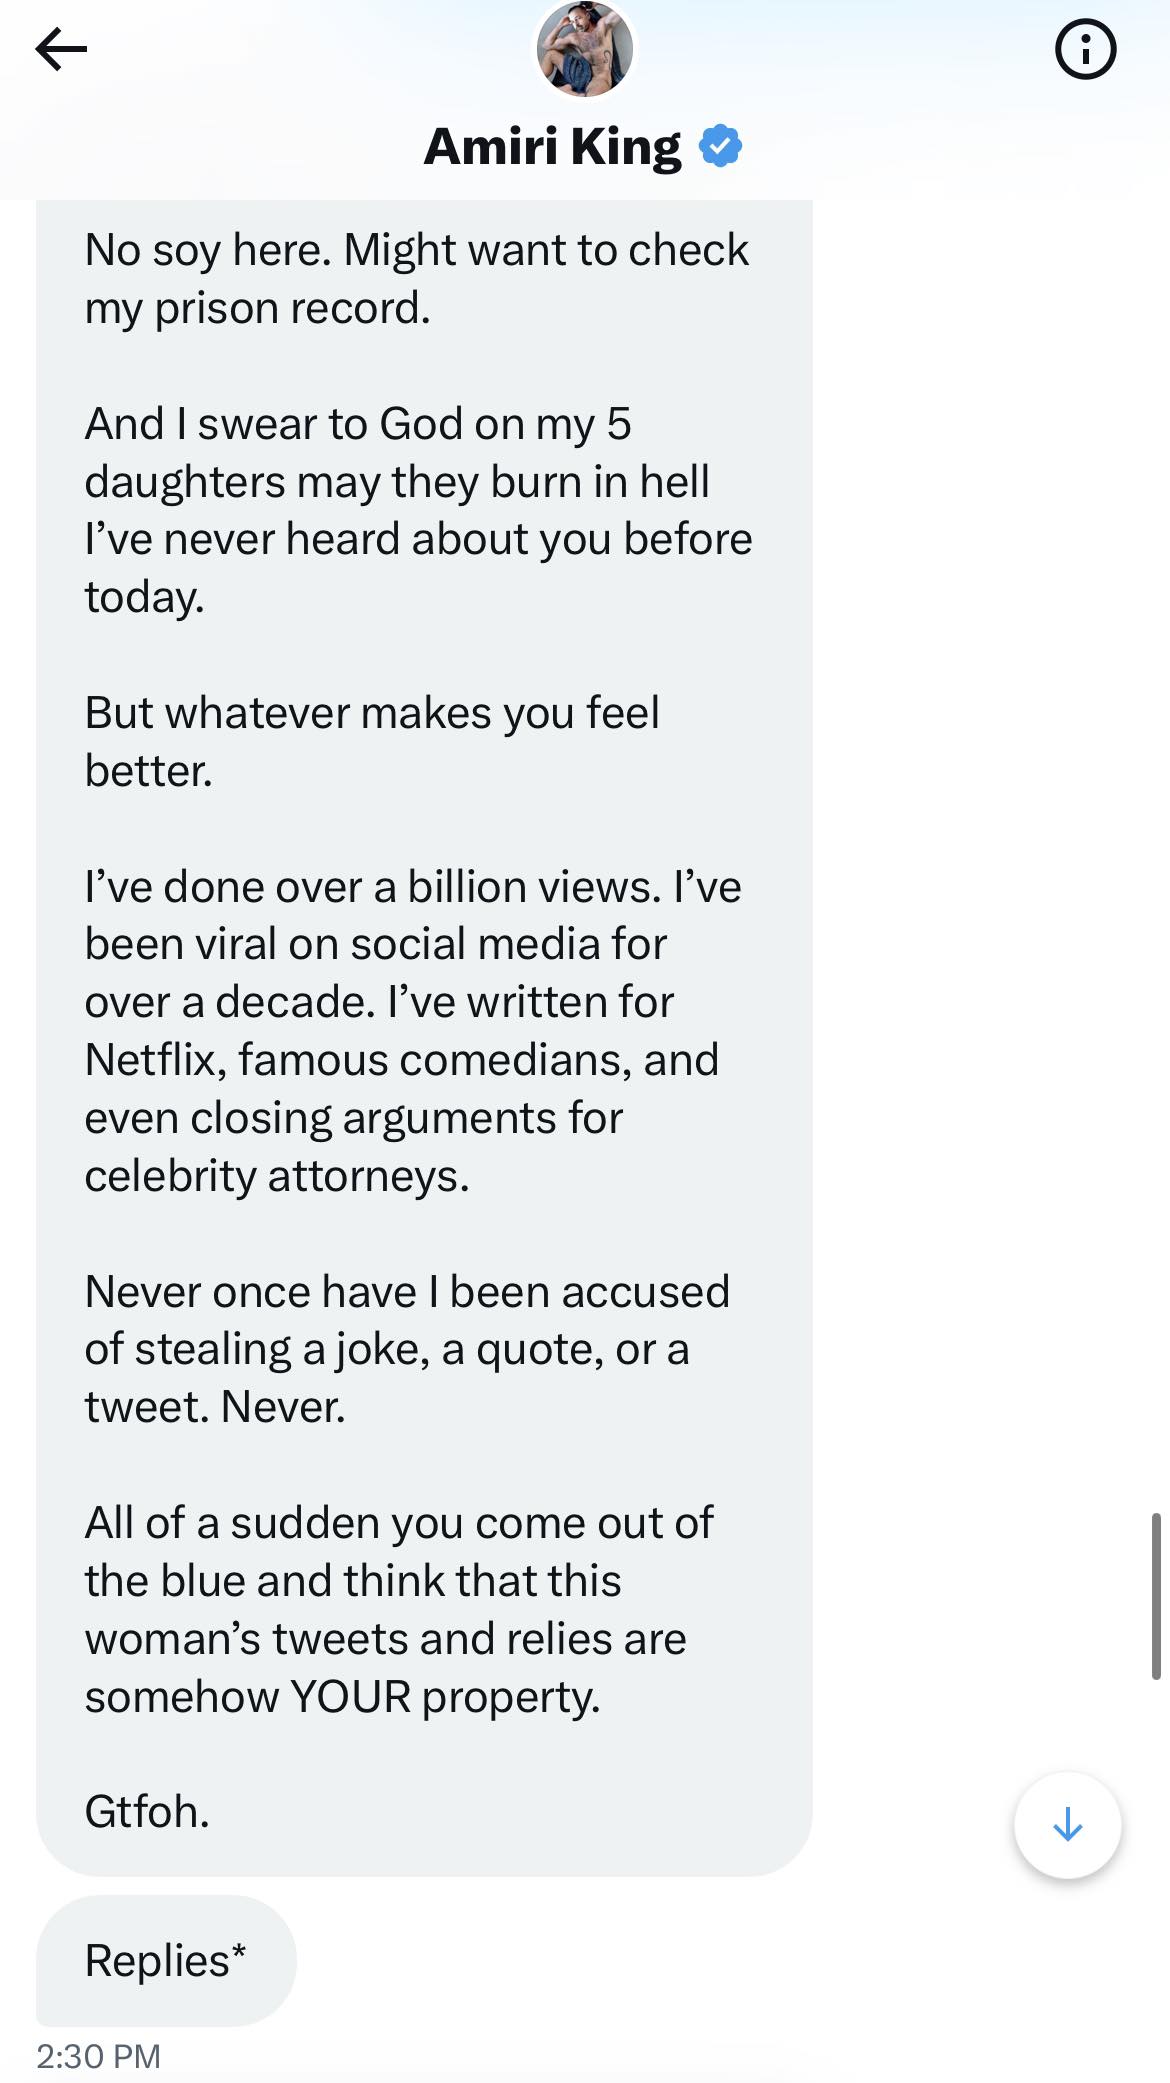
Task: Click the 2:30 PM timestamp
Action: [x=98, y=2056]
